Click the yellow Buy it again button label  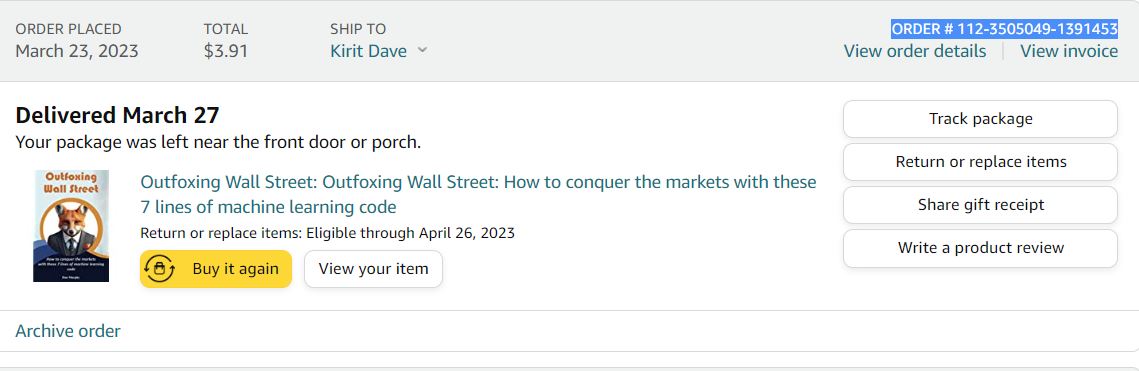pyautogui.click(x=235, y=269)
